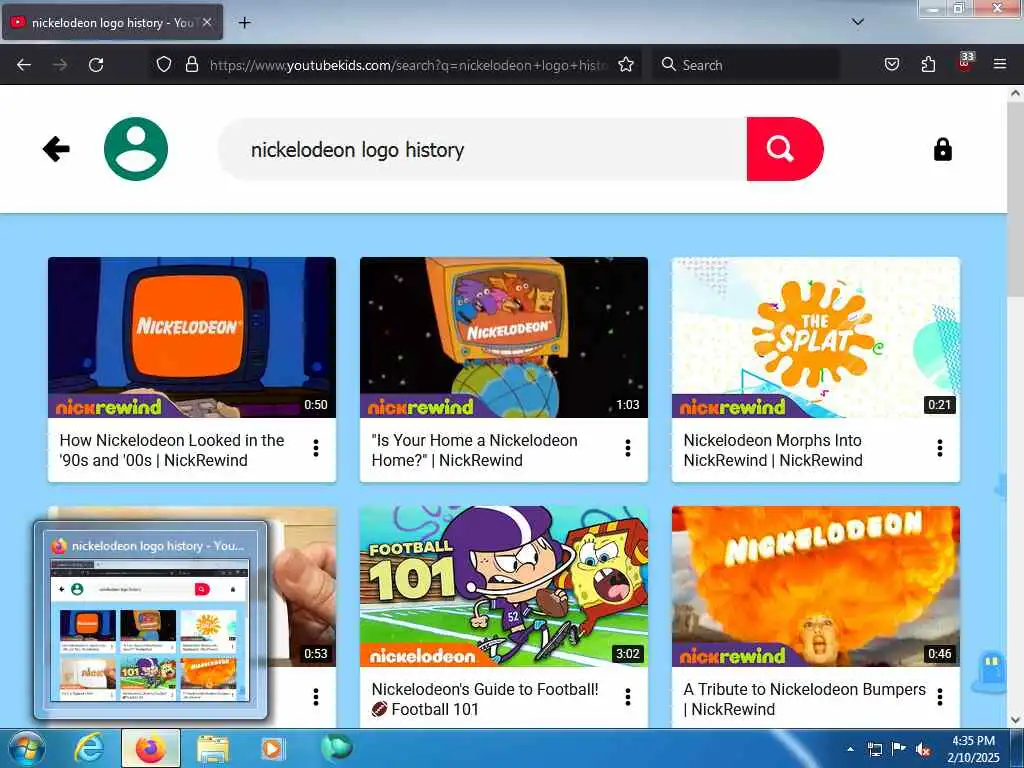Screen dimensions: 1024x768
Task: Open title Nickelodeon Morphs Into NickRewind
Action: 773,450
